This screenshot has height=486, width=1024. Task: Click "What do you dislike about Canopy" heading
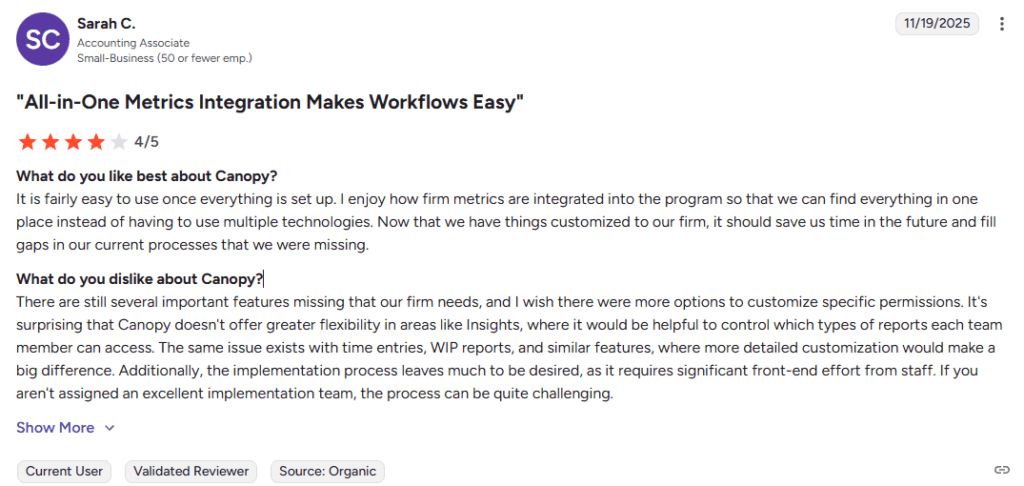tap(139, 279)
